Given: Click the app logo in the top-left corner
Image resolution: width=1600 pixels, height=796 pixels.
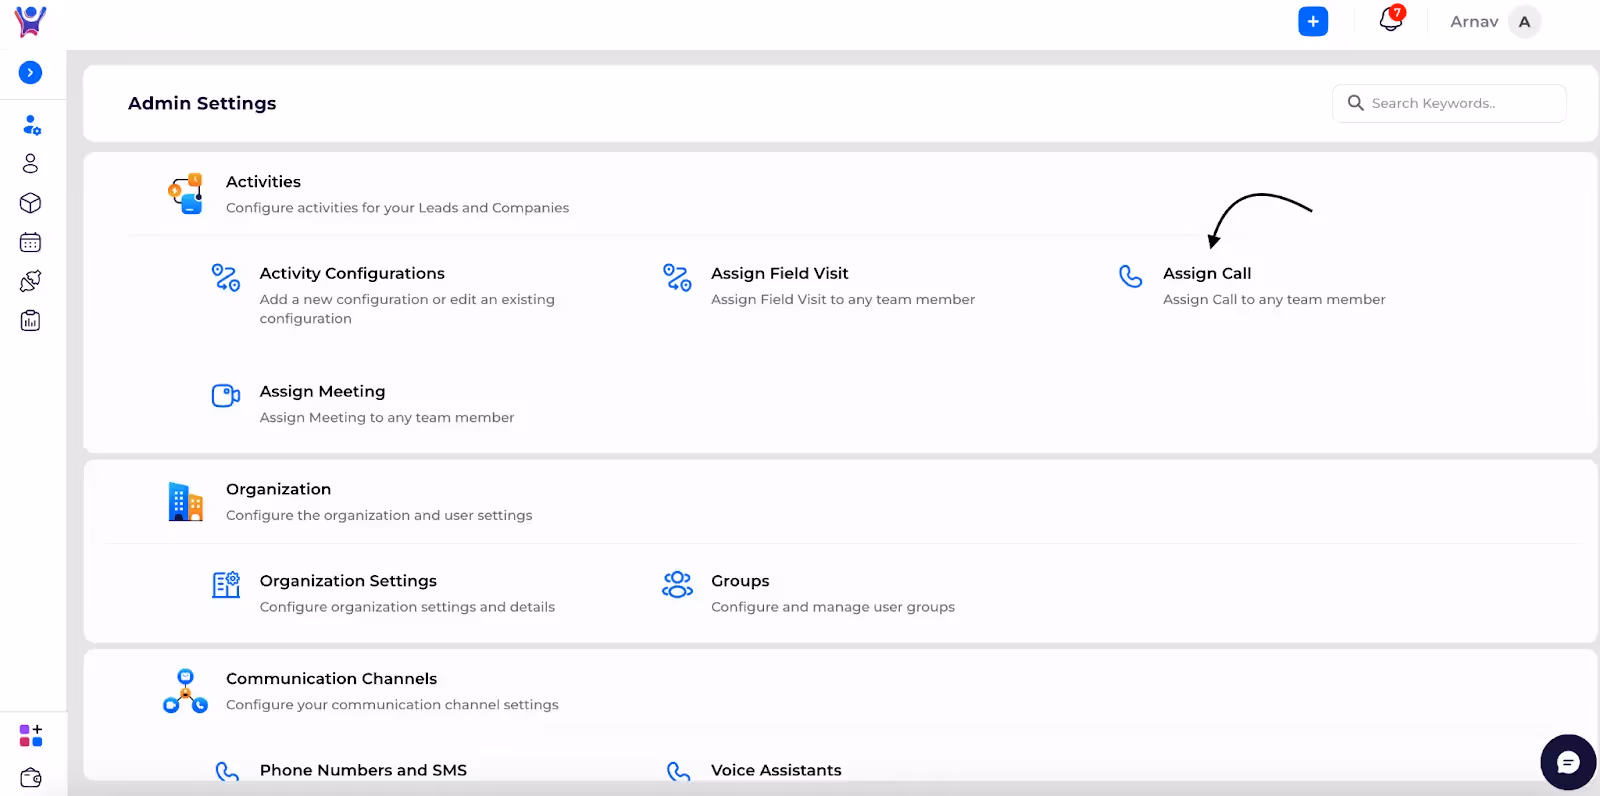Looking at the screenshot, I should [x=31, y=21].
